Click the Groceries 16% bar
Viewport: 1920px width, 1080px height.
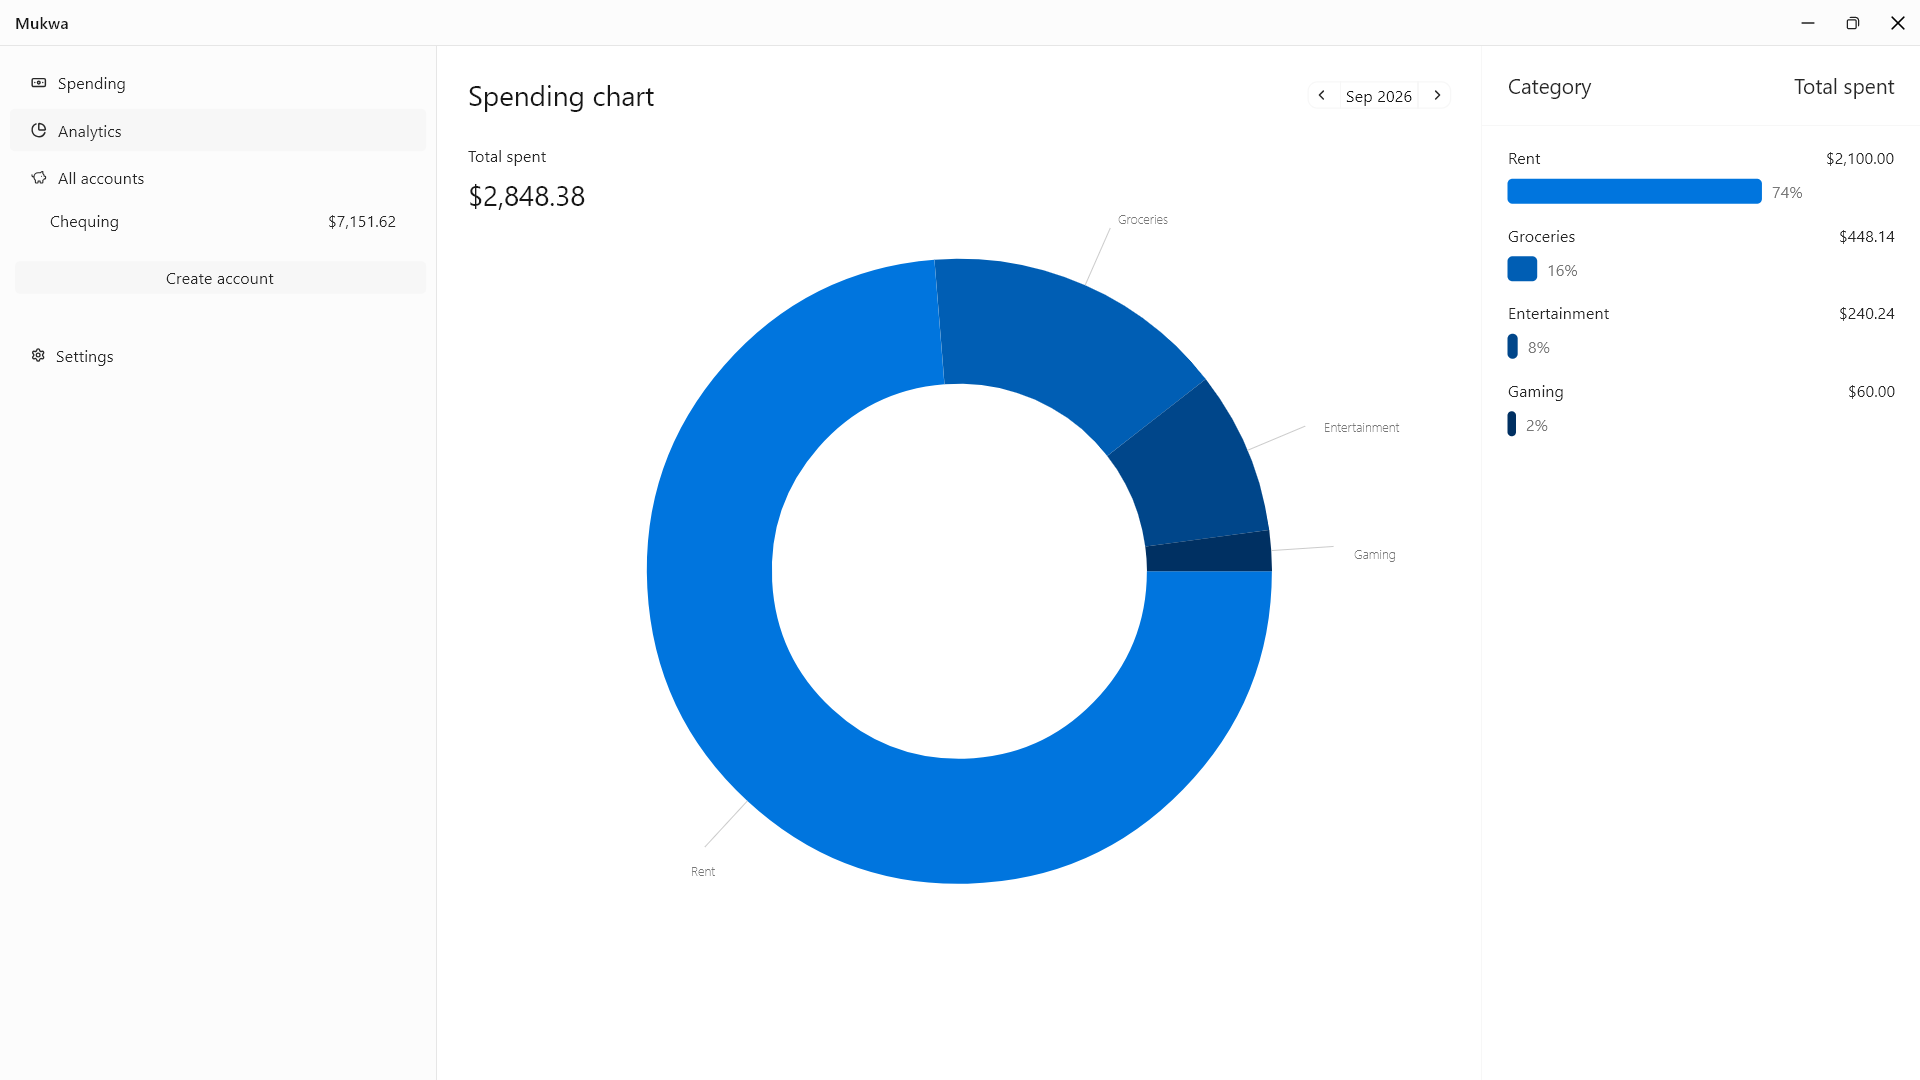pyautogui.click(x=1522, y=269)
